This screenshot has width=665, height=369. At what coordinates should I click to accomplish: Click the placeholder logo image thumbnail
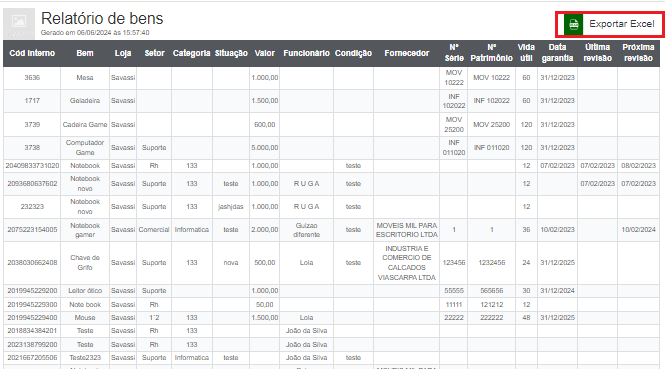(x=19, y=23)
